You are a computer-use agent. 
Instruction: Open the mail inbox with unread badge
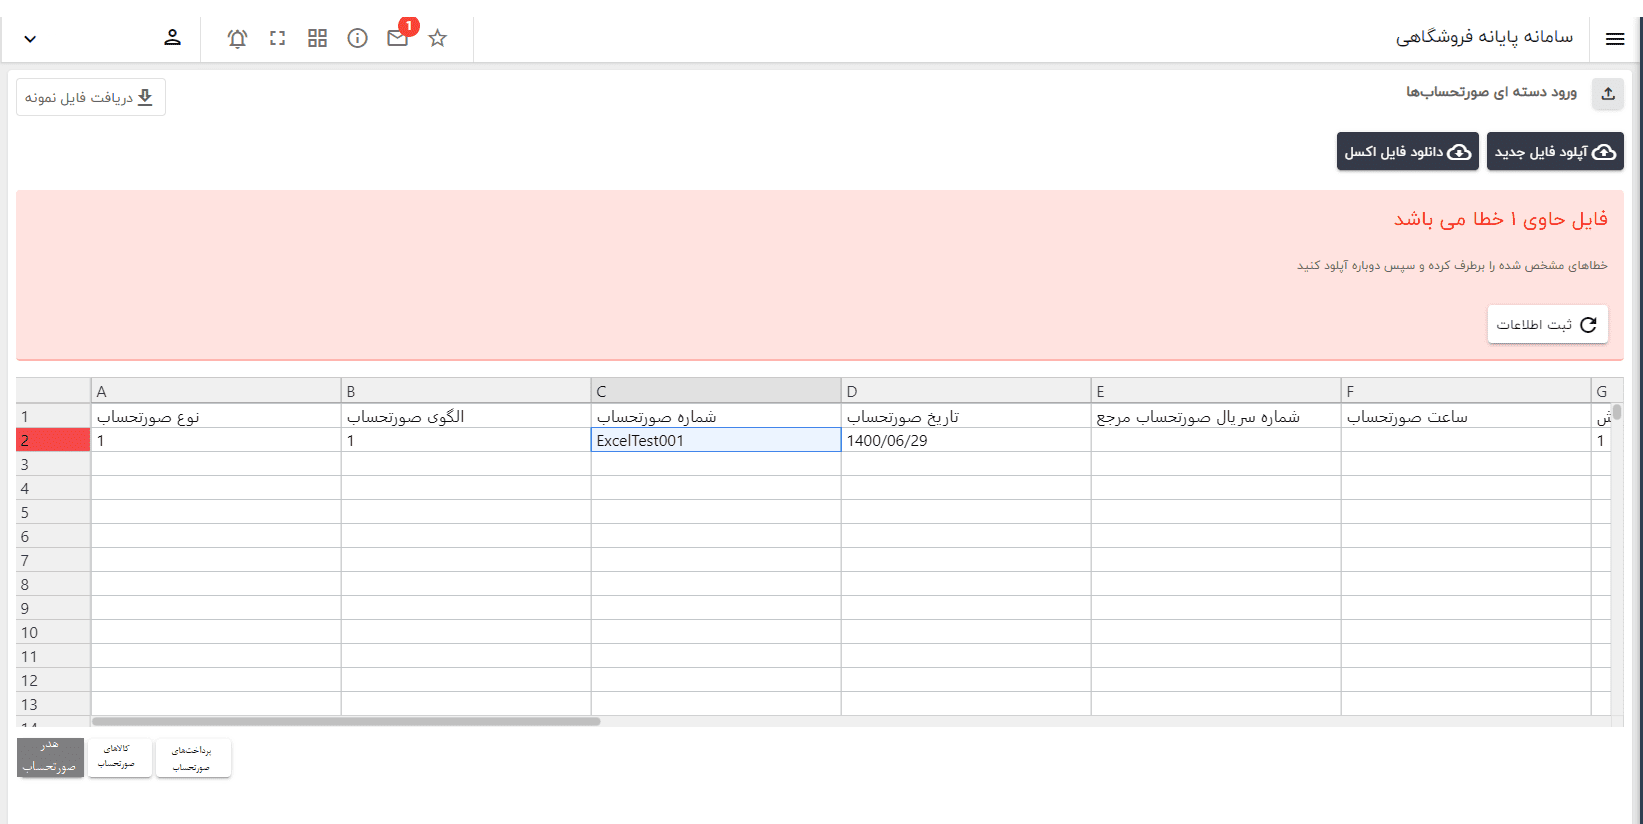click(398, 38)
